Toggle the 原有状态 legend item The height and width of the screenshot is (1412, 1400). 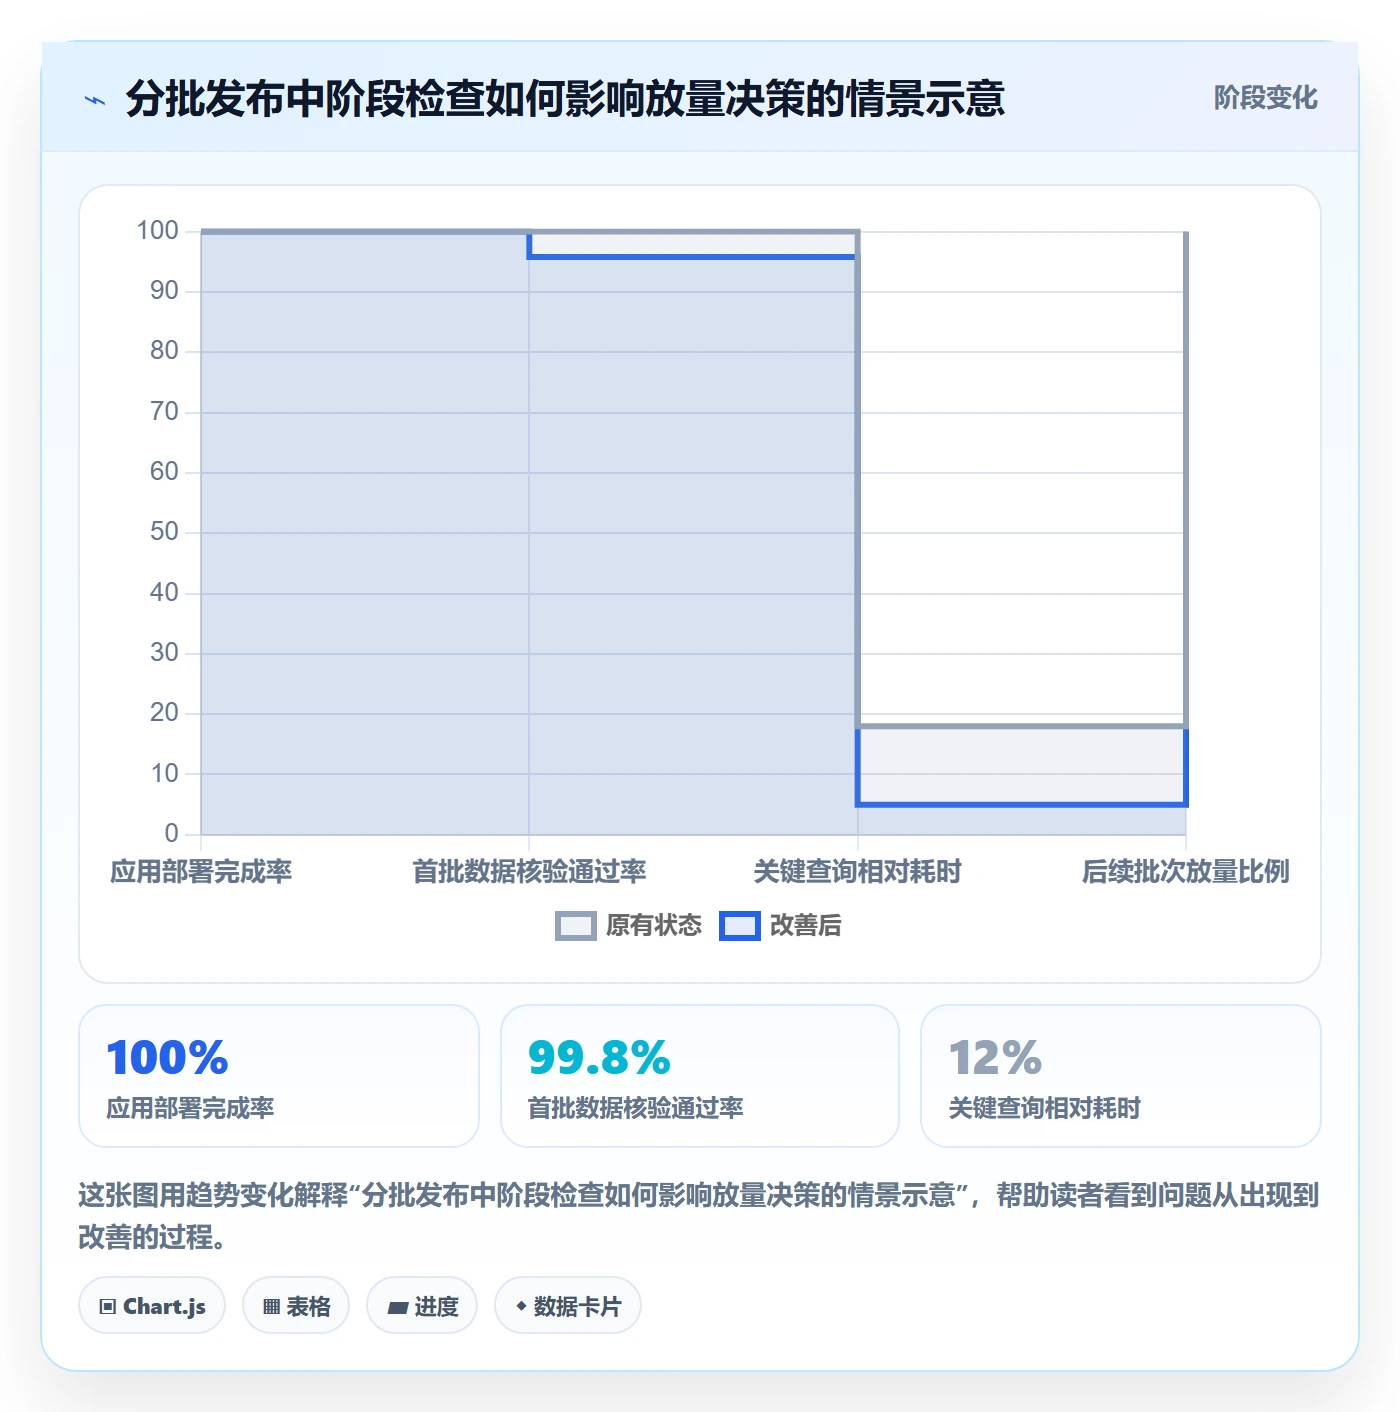(x=629, y=926)
